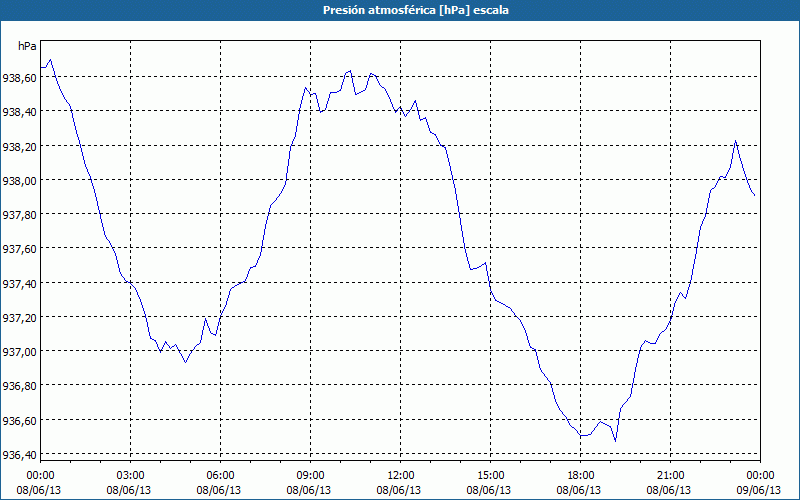The height and width of the screenshot is (500, 800).
Task: Click the pressure curve minimum after 18:00
Action: (x=615, y=441)
